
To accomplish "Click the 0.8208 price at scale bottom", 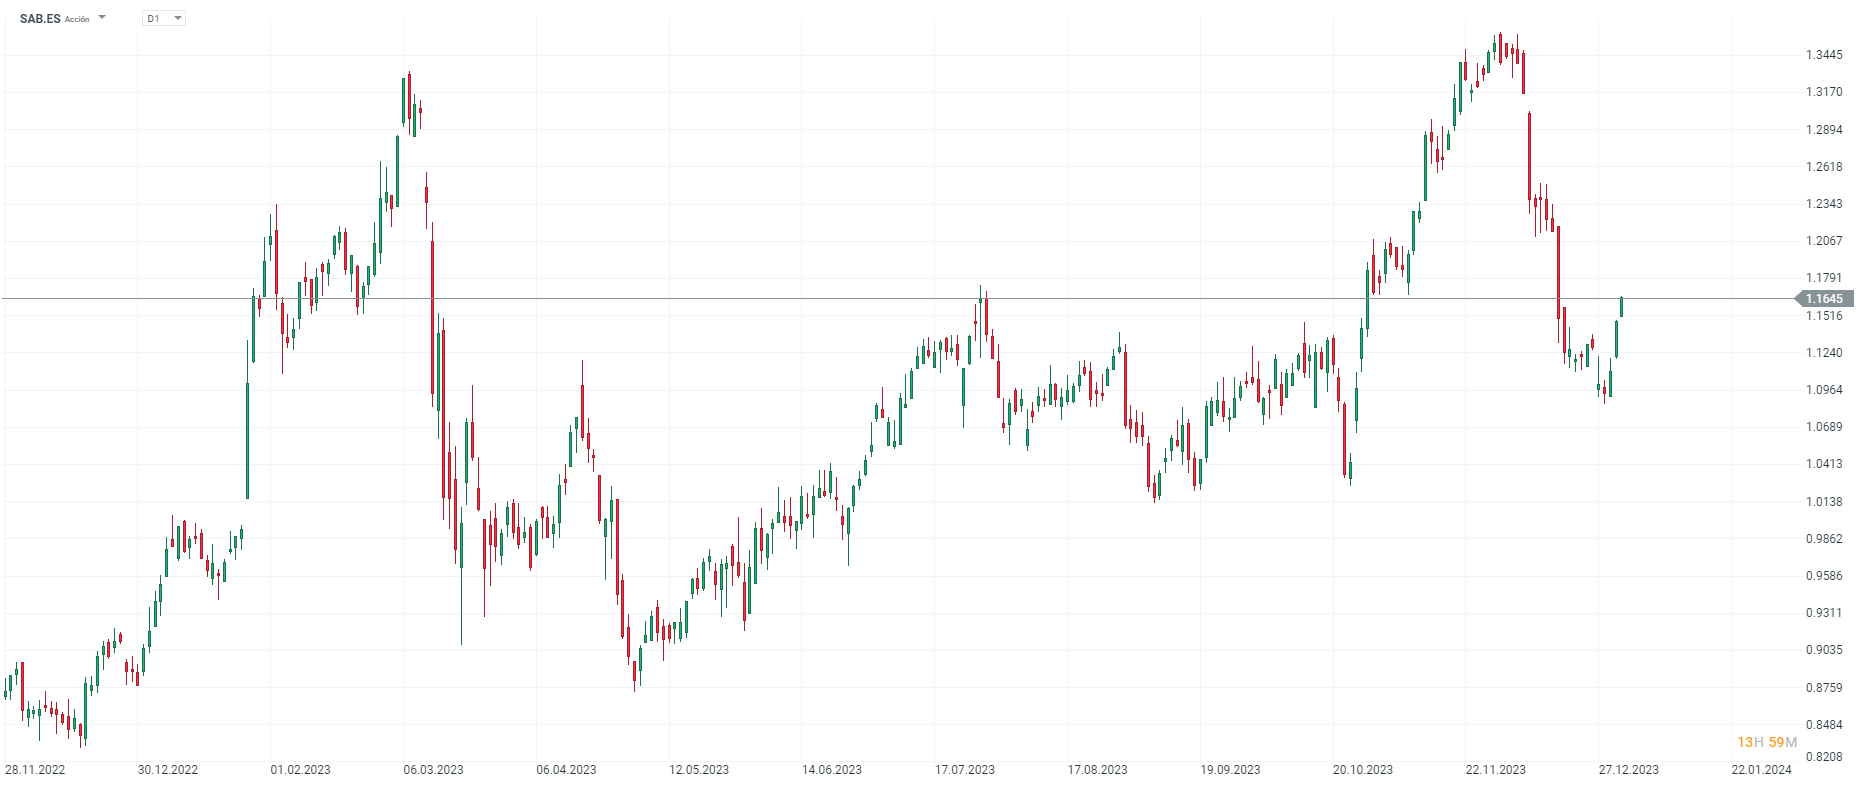I will pyautogui.click(x=1824, y=757).
